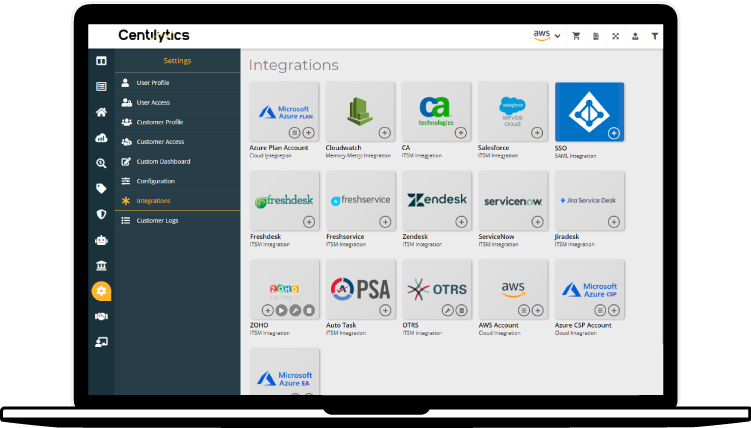
Task: Add Freshdesk integration with plus button
Action: pos(309,222)
